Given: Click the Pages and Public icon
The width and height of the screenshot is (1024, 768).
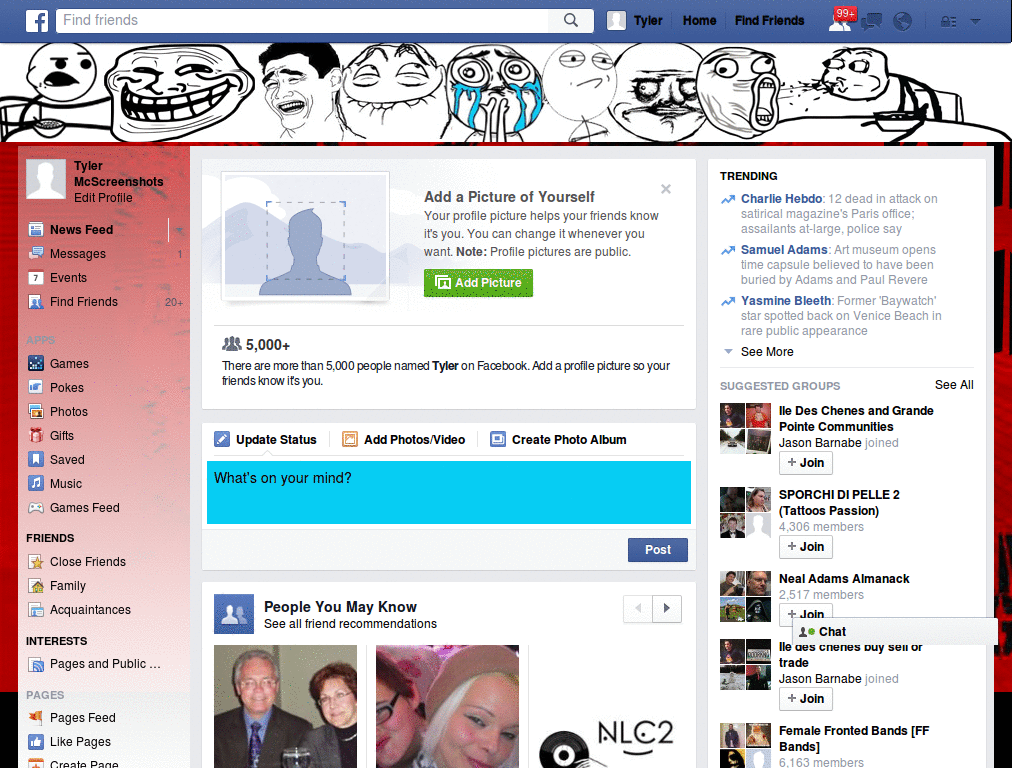Looking at the screenshot, I should [36, 664].
